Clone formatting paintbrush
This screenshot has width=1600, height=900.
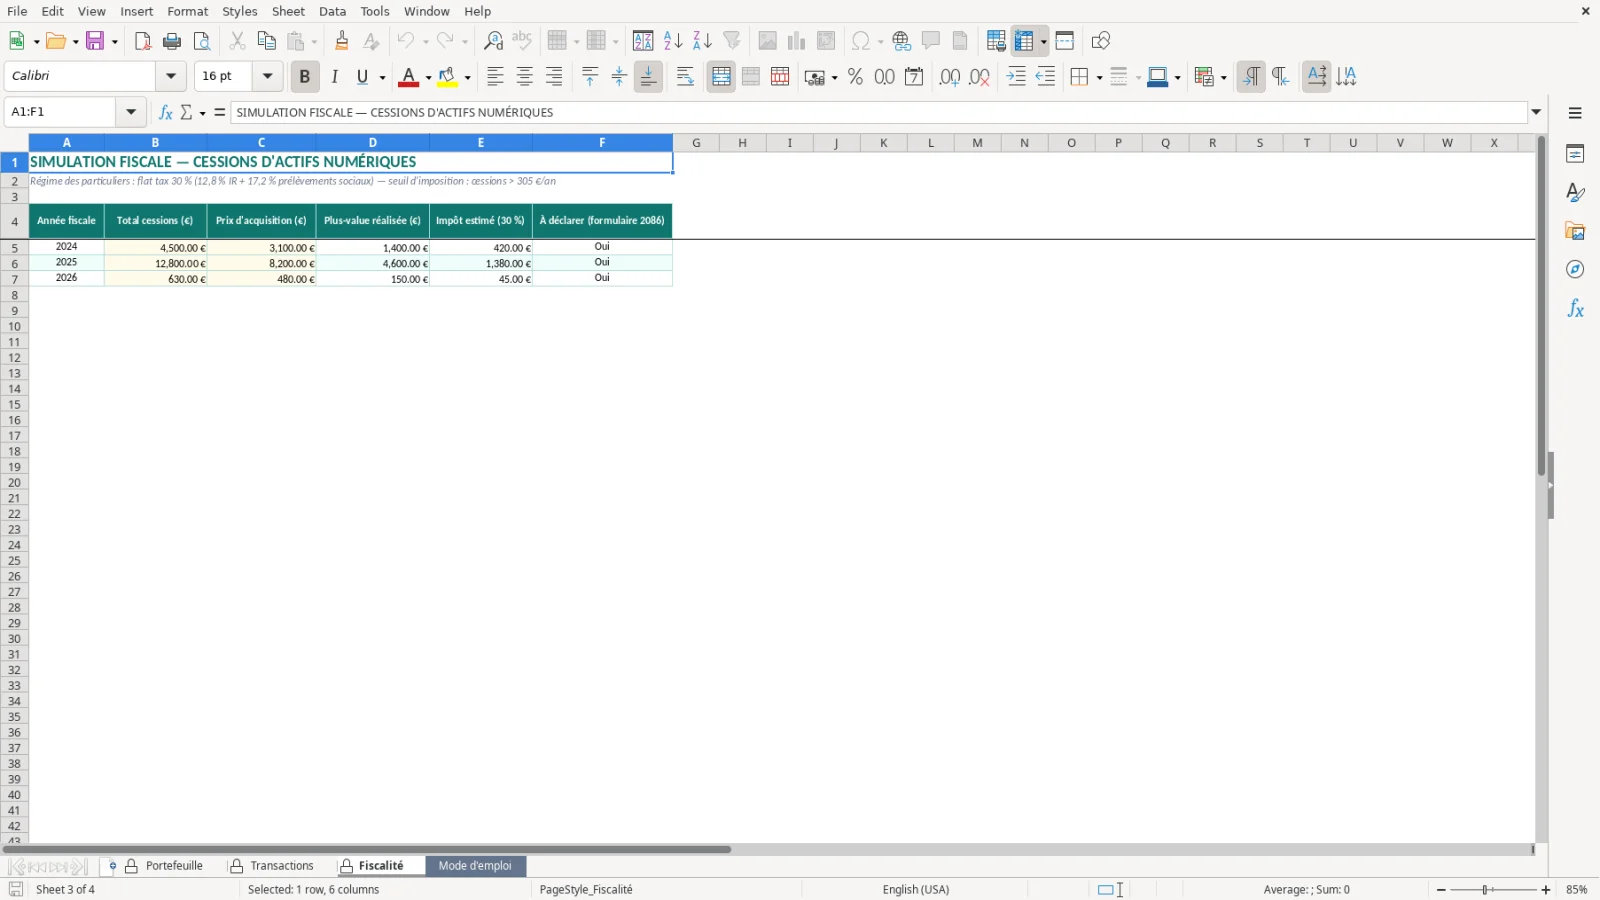coord(342,41)
